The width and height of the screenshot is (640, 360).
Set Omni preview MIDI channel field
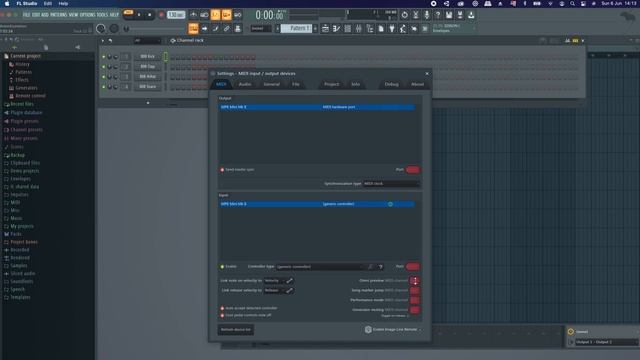[x=415, y=281]
